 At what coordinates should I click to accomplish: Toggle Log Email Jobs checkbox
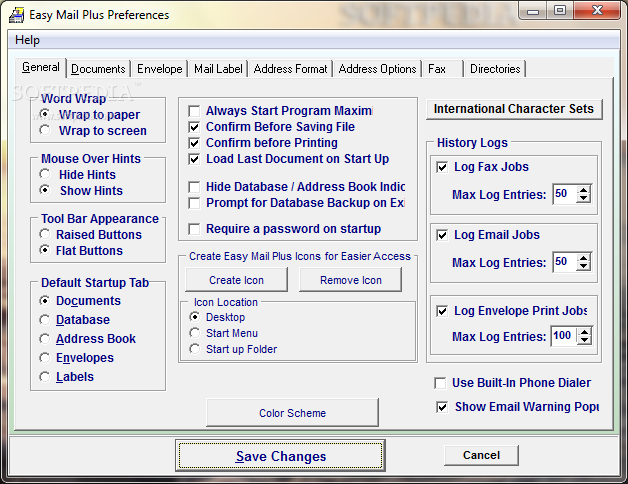[442, 235]
